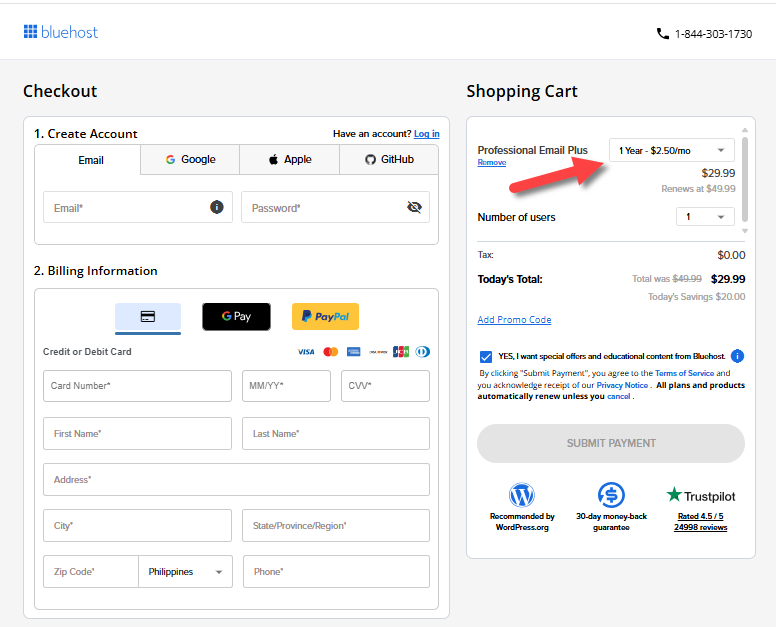Open the 1 Year - $2.50/mo plan dropdown
Screen dimensions: 776x627
pyautogui.click(x=672, y=150)
